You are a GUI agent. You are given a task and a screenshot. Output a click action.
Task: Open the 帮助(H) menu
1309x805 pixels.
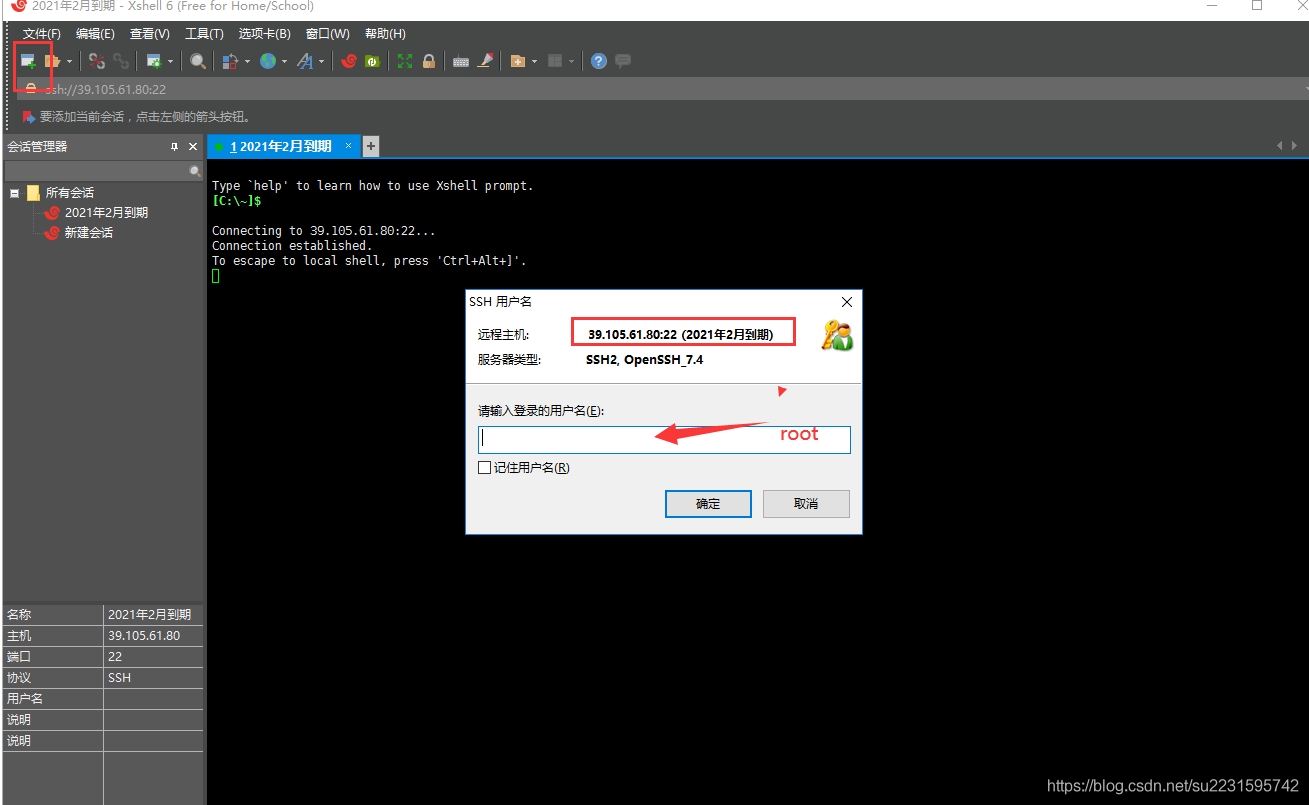(x=385, y=34)
